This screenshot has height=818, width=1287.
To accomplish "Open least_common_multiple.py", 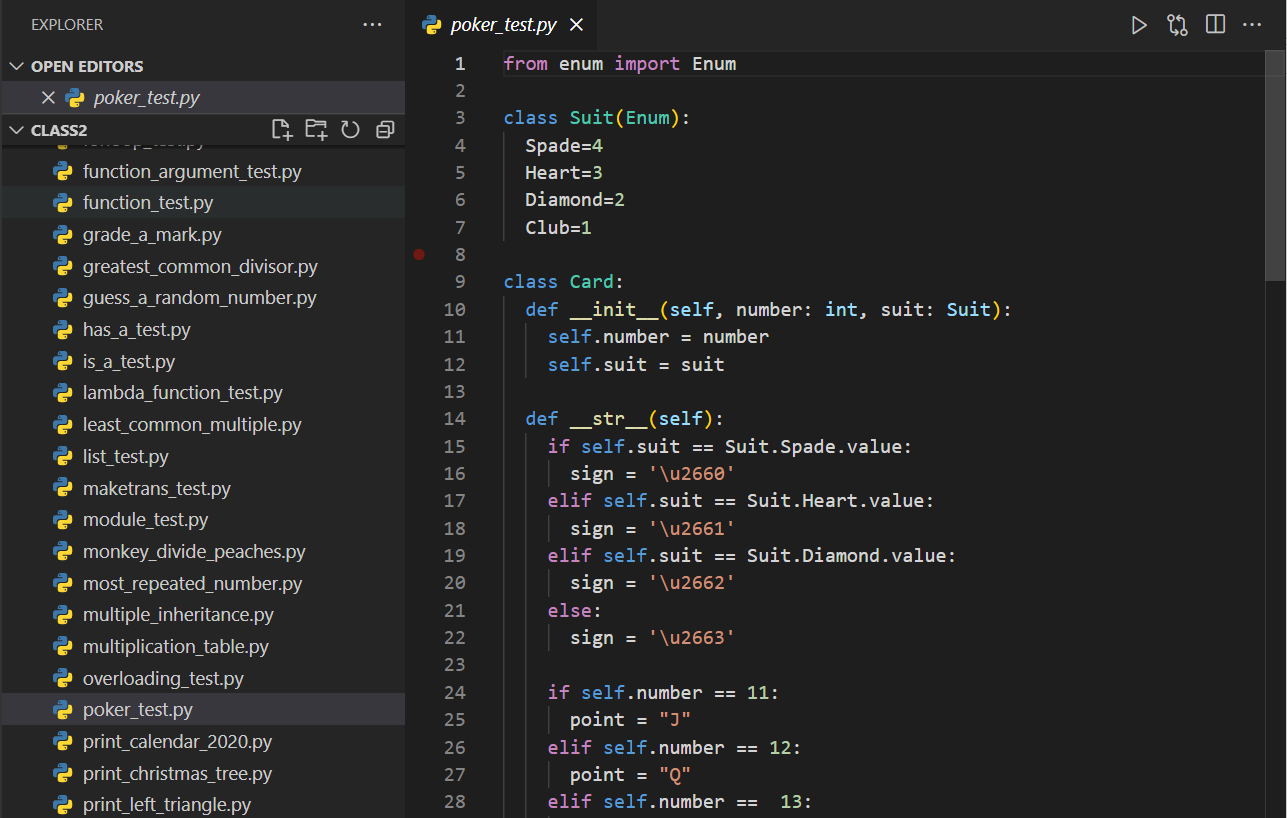I will pyautogui.click(x=202, y=425).
